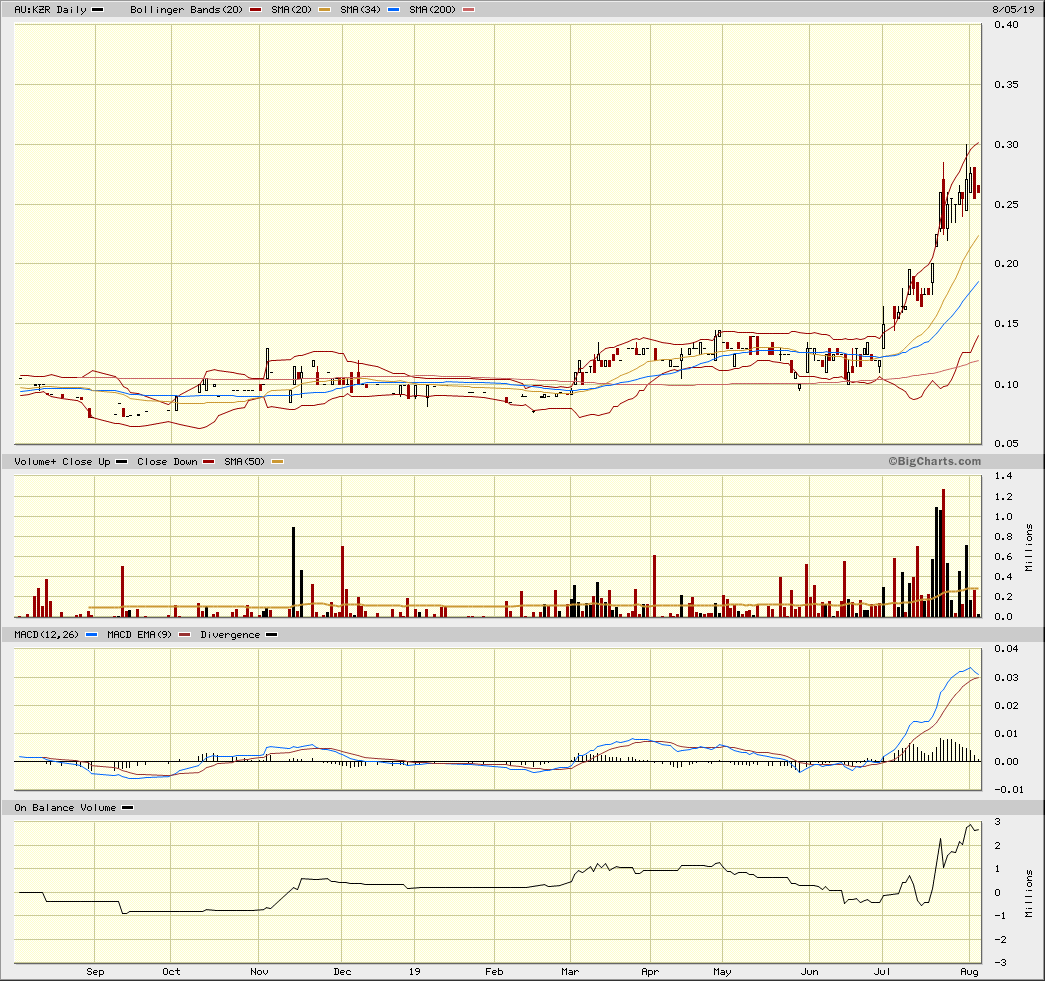Click the 1.4 volume axis label
This screenshot has width=1045, height=981.
pos(1003,476)
